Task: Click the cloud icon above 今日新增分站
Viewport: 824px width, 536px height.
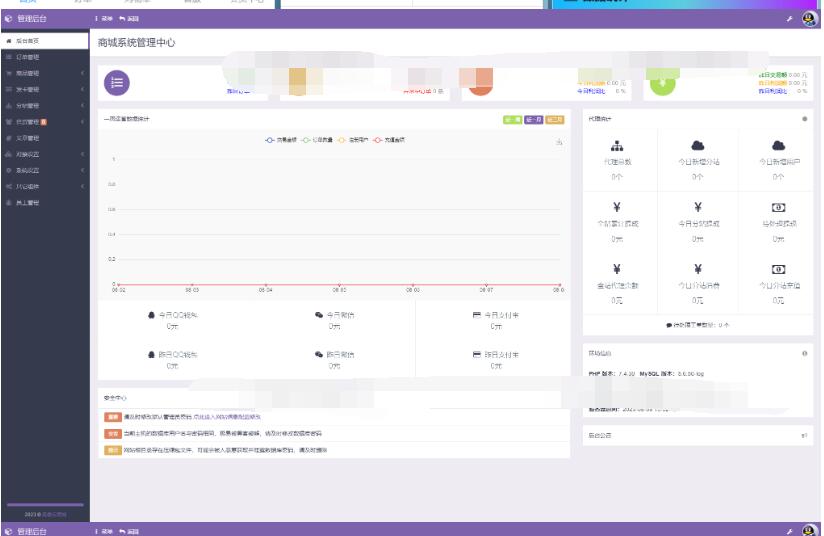Action: [x=697, y=146]
